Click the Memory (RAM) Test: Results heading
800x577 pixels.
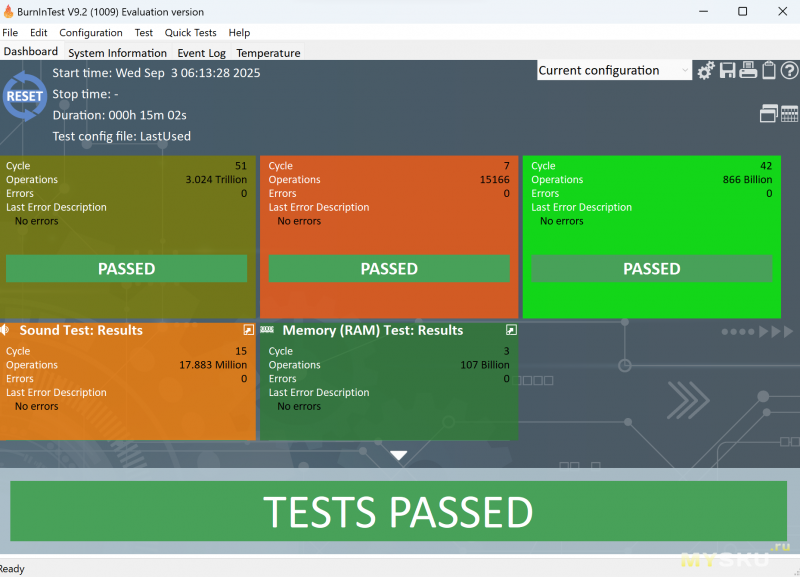(373, 330)
